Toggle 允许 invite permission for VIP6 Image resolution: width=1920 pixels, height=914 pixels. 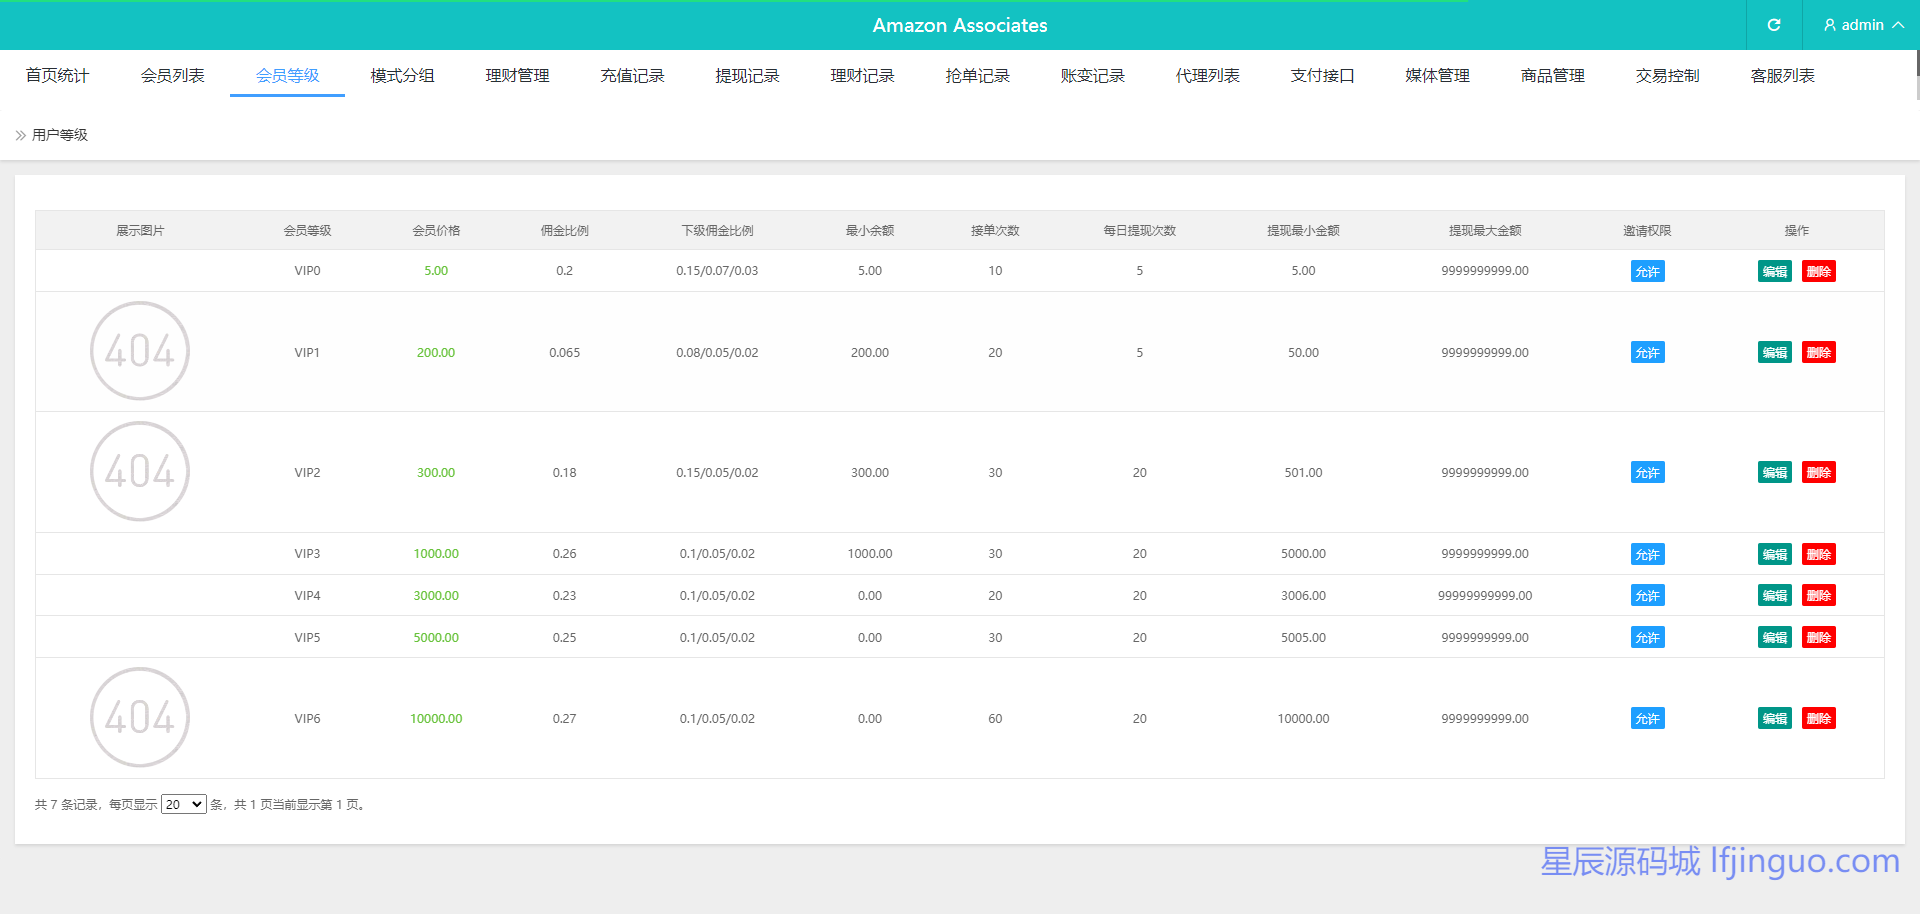1647,718
